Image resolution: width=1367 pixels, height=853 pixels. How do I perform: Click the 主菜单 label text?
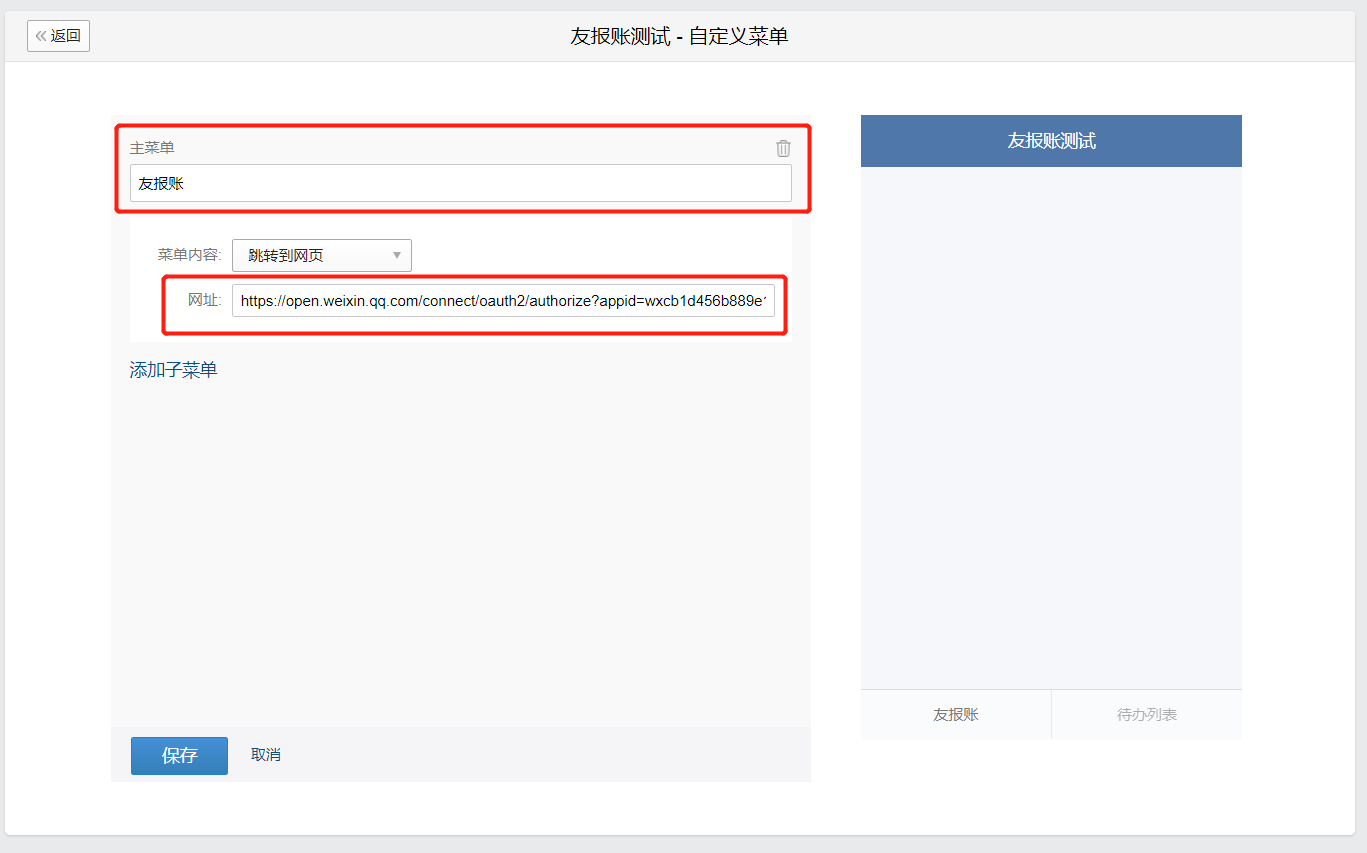(x=152, y=147)
